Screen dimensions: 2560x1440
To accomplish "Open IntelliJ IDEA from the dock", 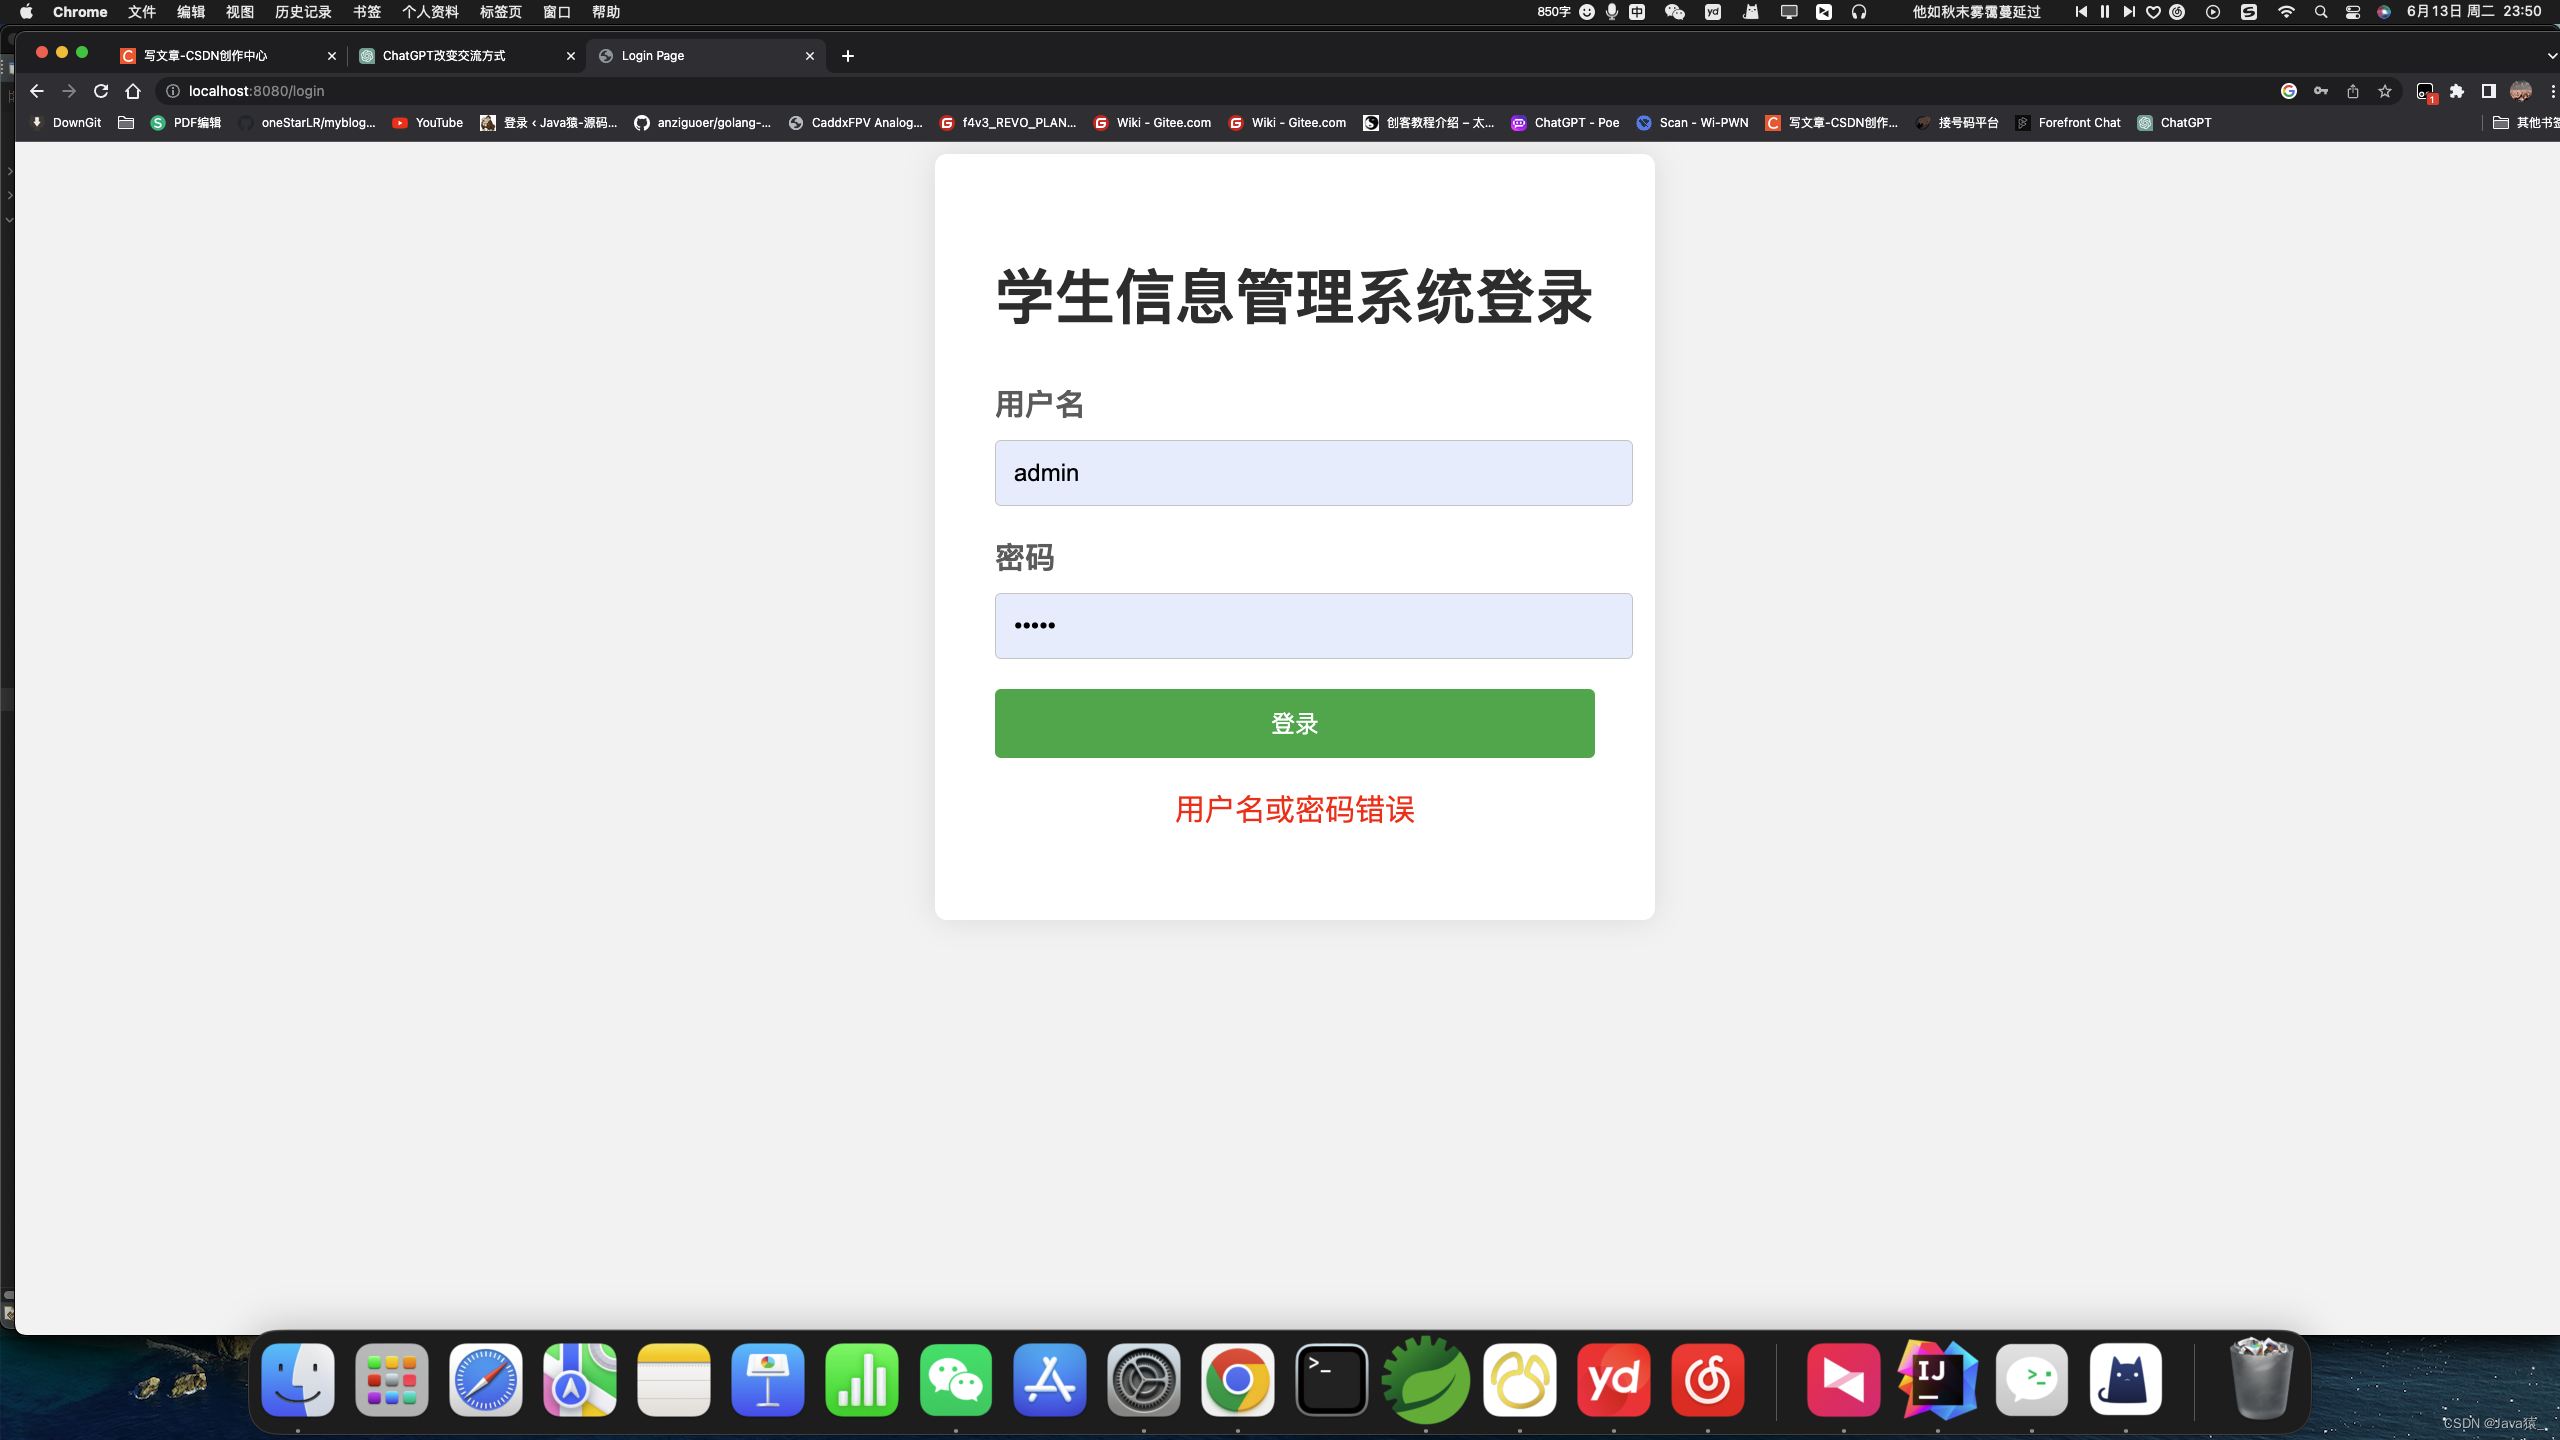I will tap(1937, 1380).
